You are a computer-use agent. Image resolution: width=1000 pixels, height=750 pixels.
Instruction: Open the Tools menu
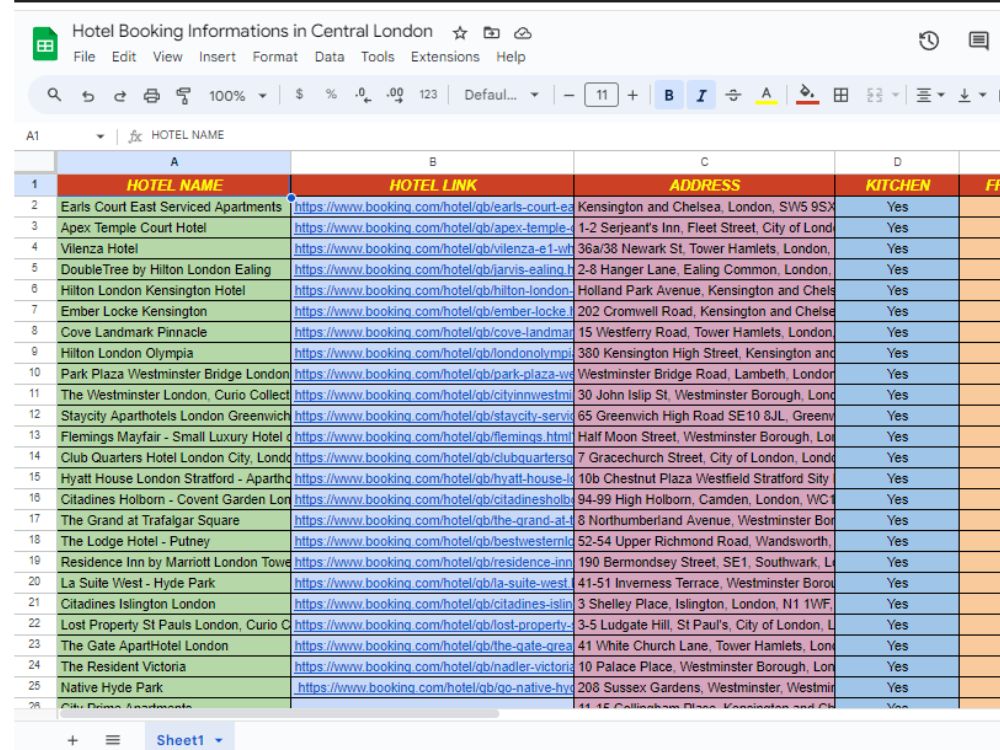tap(378, 57)
